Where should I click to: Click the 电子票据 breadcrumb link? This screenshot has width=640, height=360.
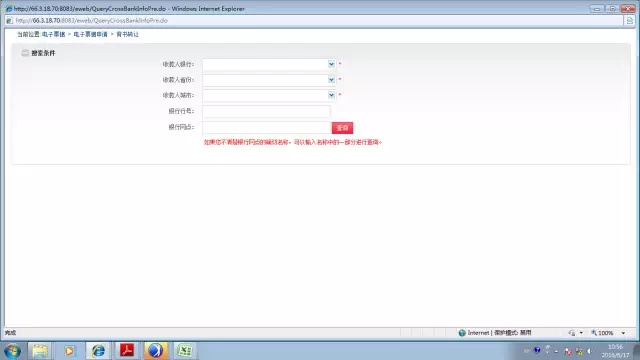pyautogui.click(x=53, y=34)
